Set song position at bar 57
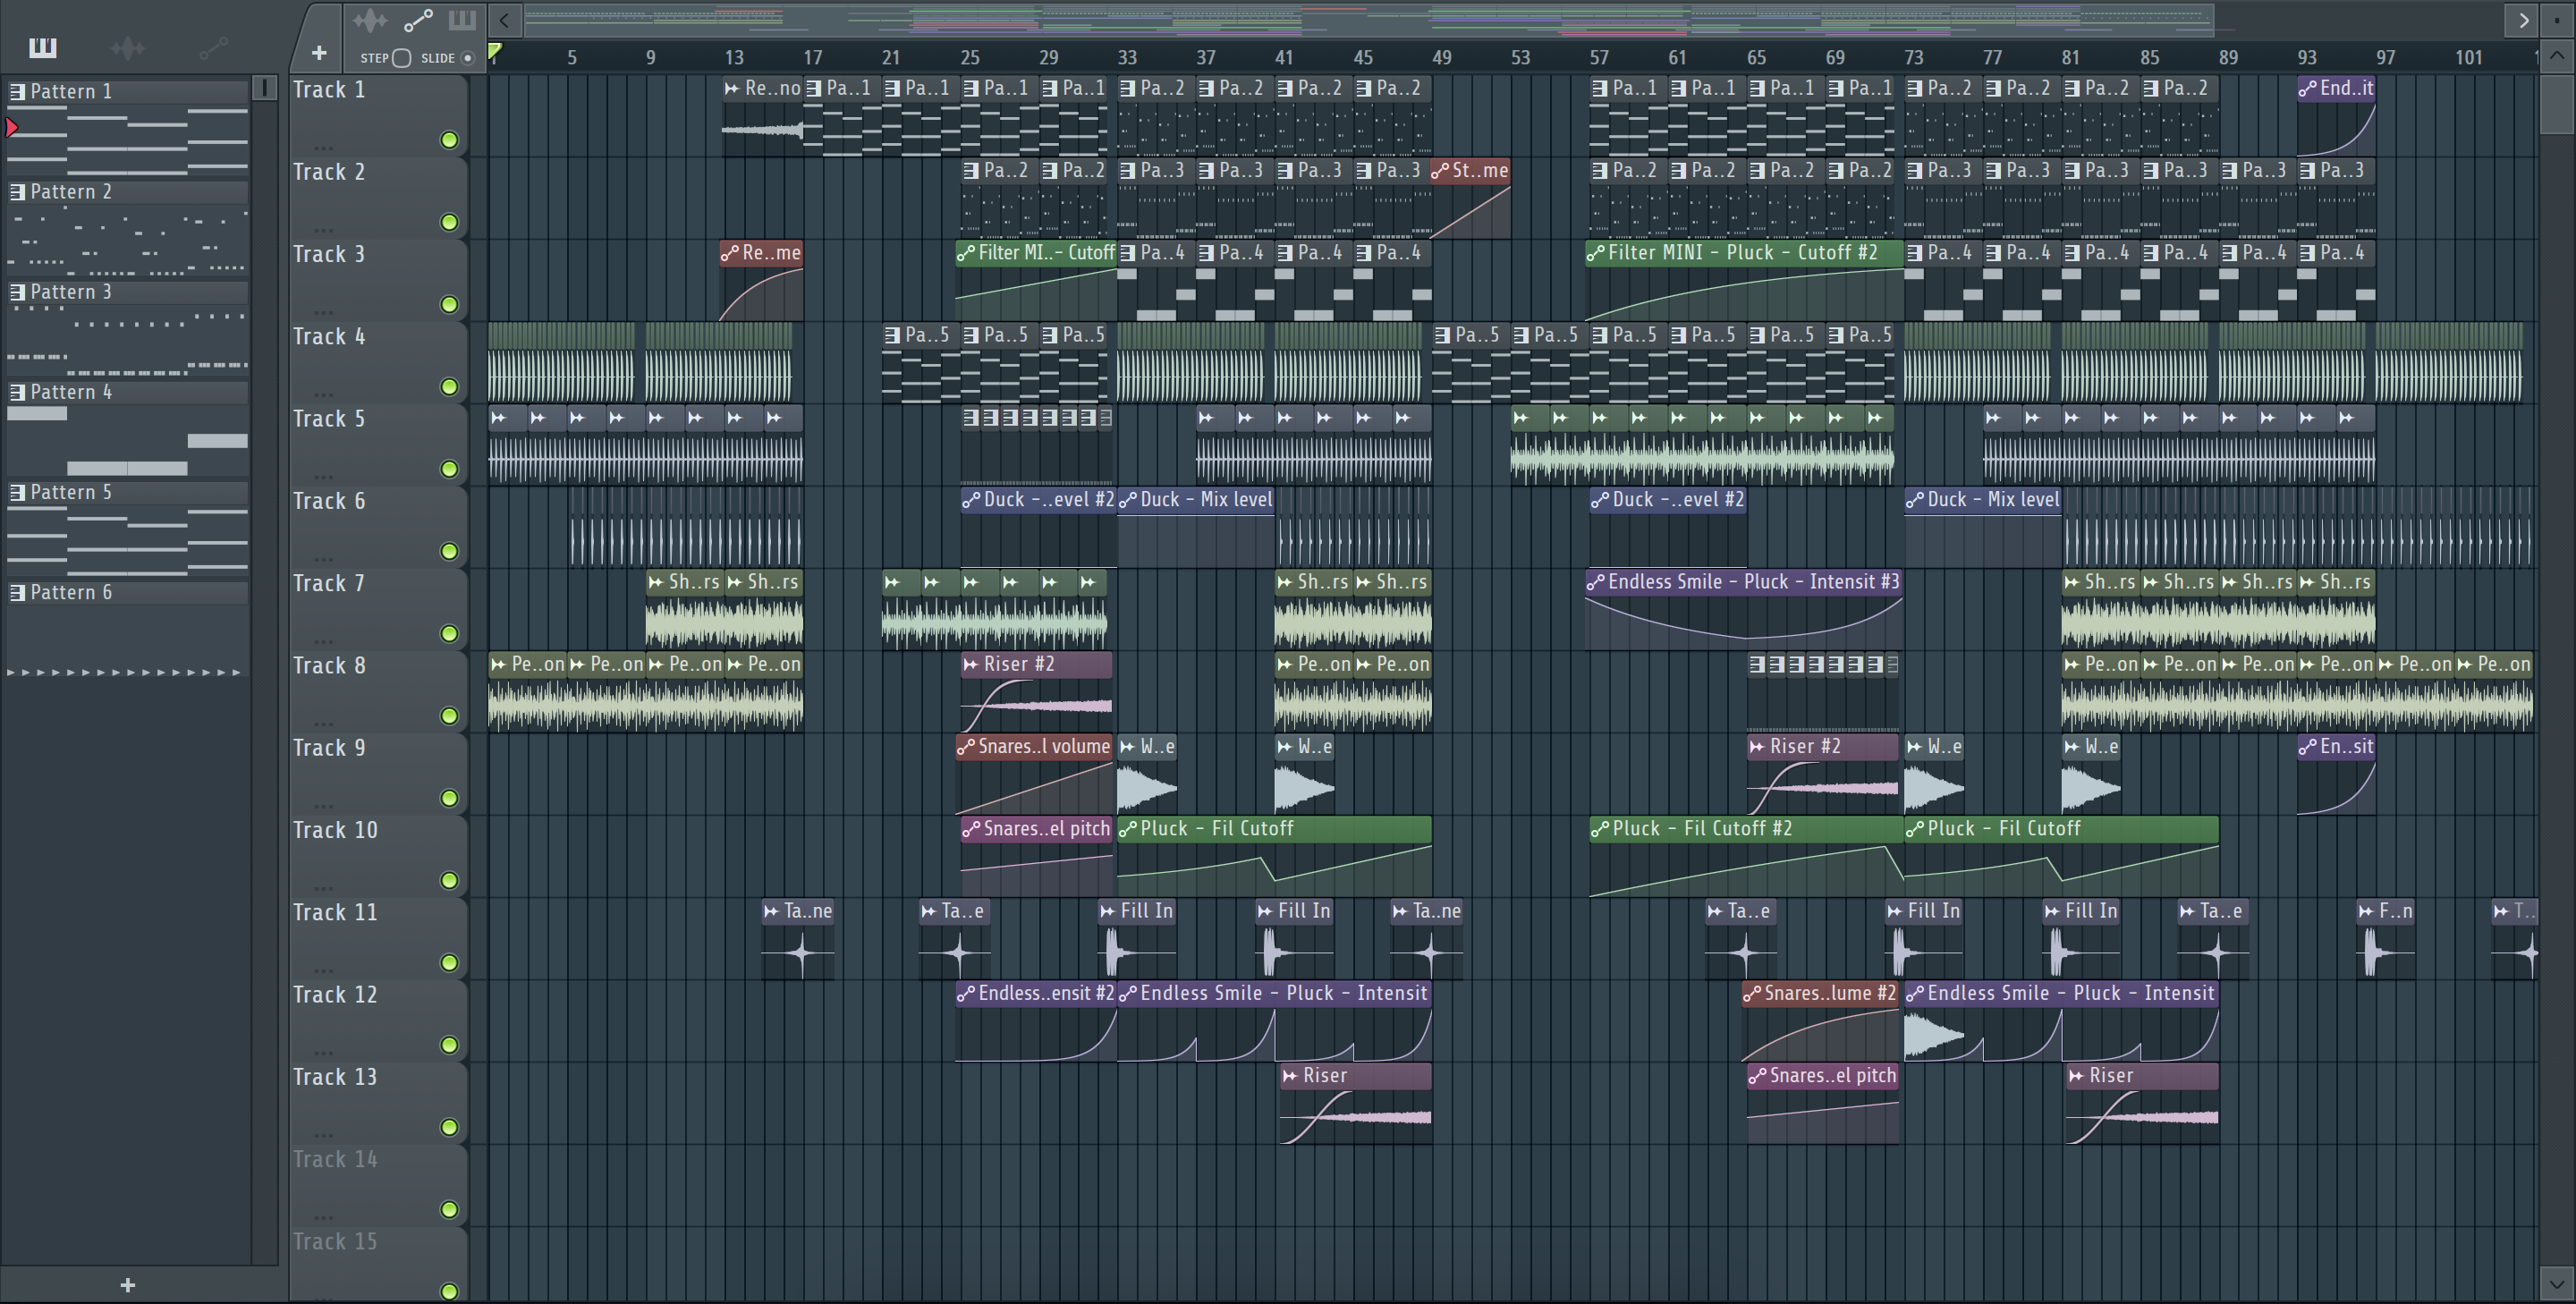 (1599, 58)
